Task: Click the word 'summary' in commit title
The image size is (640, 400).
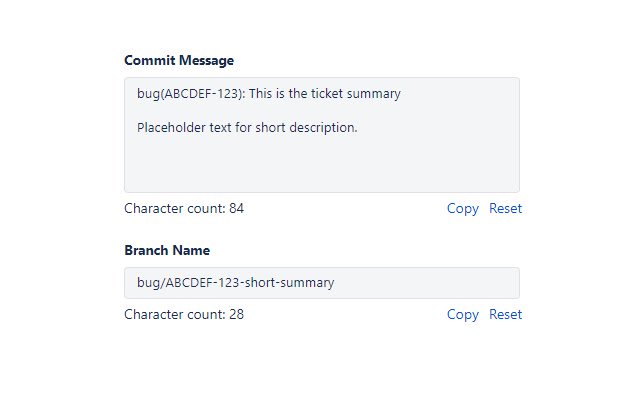Action: [373, 94]
